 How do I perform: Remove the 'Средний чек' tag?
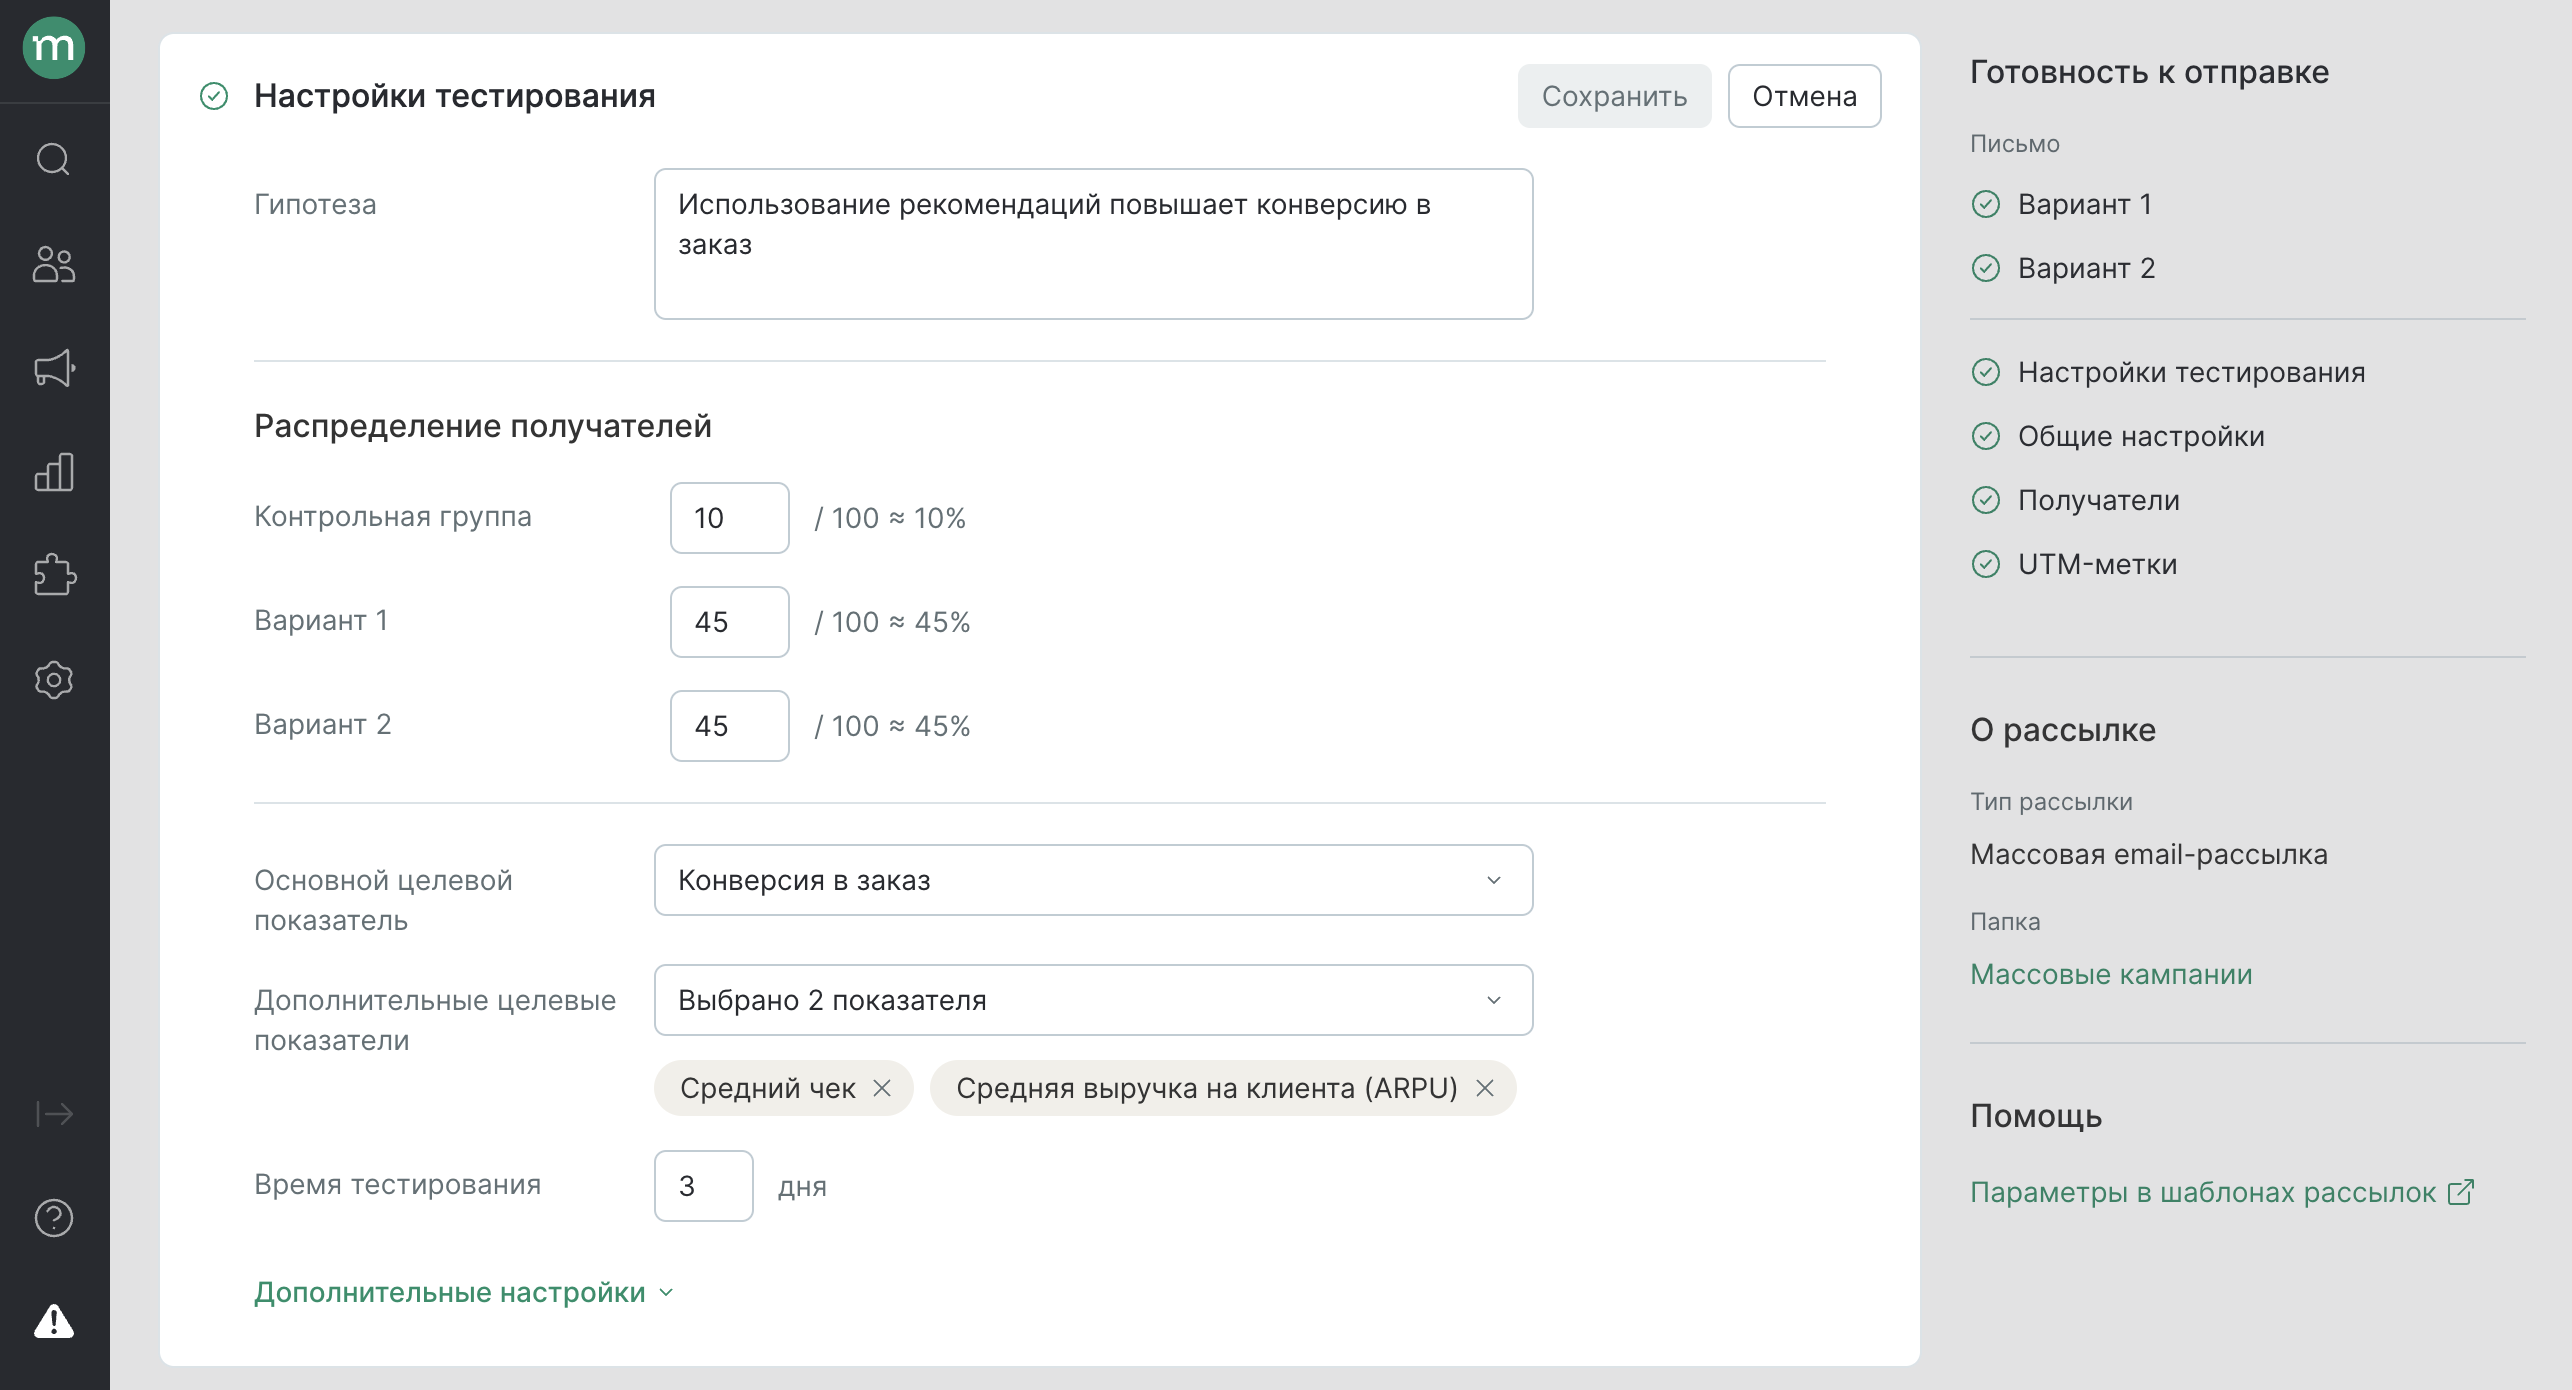click(882, 1088)
